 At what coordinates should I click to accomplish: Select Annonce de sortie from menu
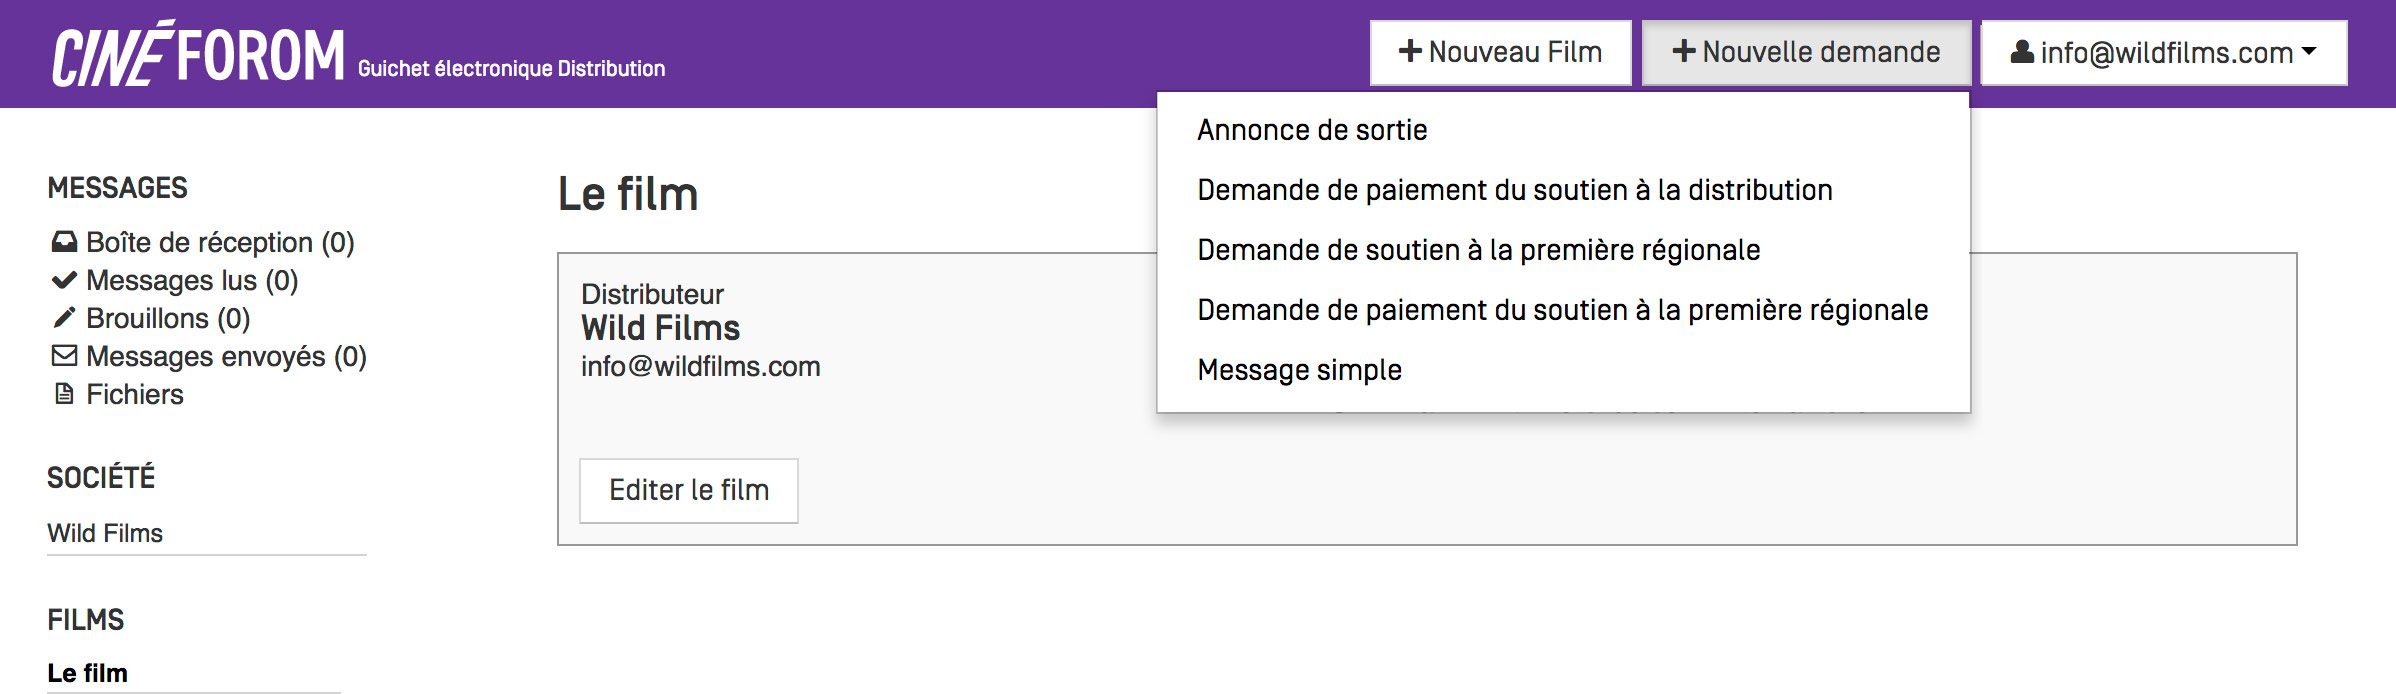(1312, 130)
